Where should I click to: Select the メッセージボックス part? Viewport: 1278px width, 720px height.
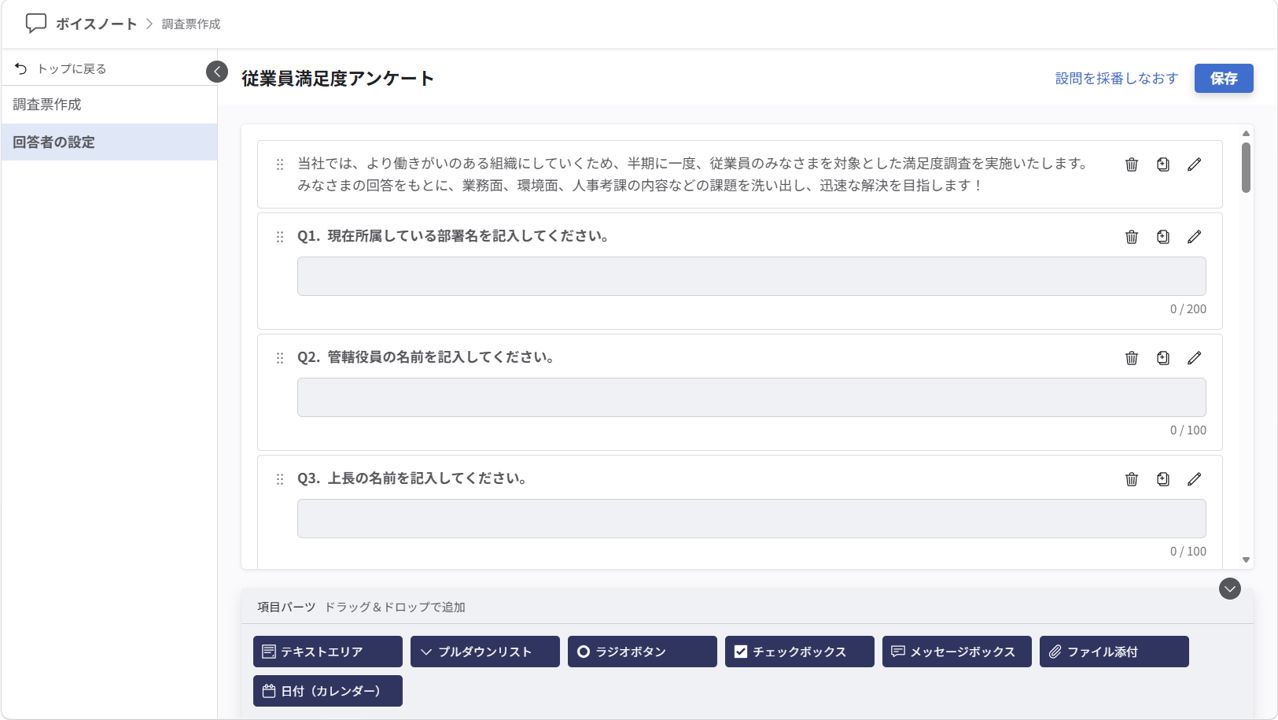[957, 651]
